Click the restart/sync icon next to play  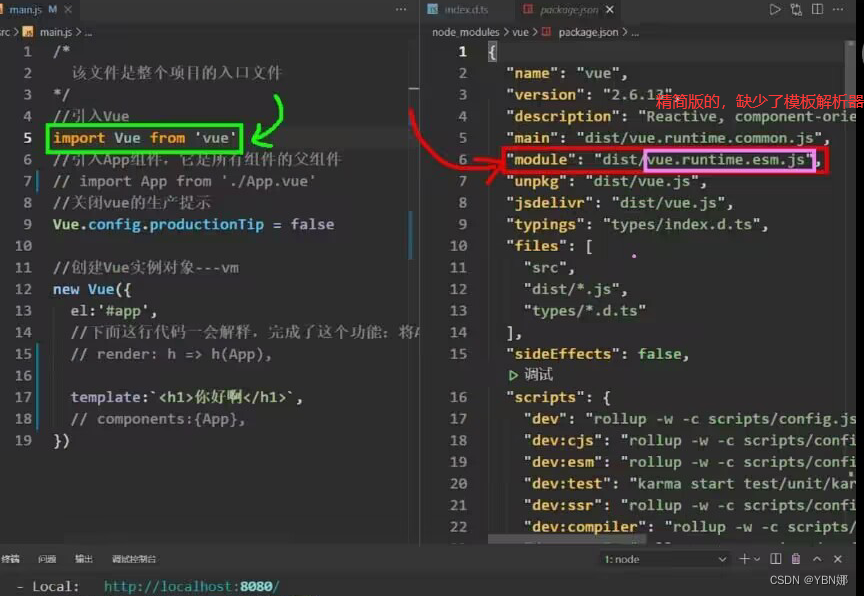pyautogui.click(x=796, y=8)
